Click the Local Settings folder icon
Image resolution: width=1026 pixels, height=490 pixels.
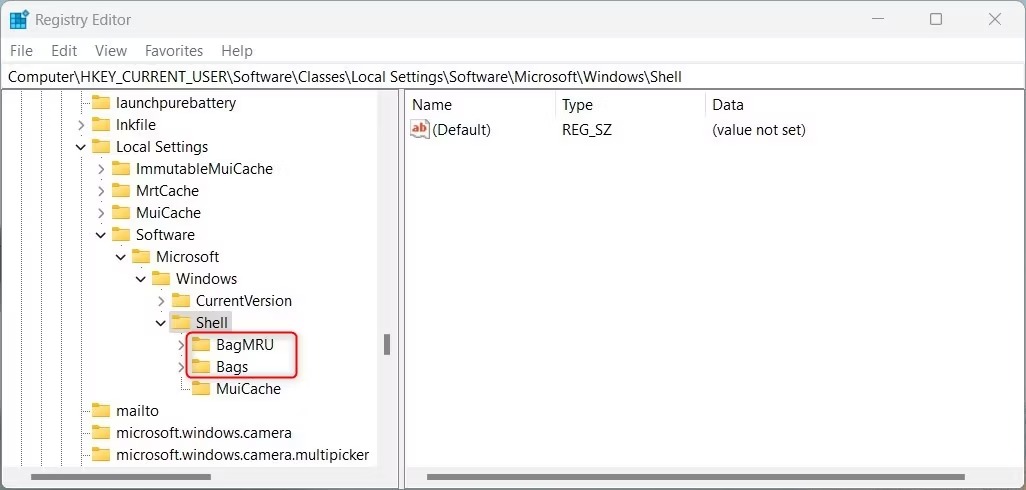pos(101,147)
